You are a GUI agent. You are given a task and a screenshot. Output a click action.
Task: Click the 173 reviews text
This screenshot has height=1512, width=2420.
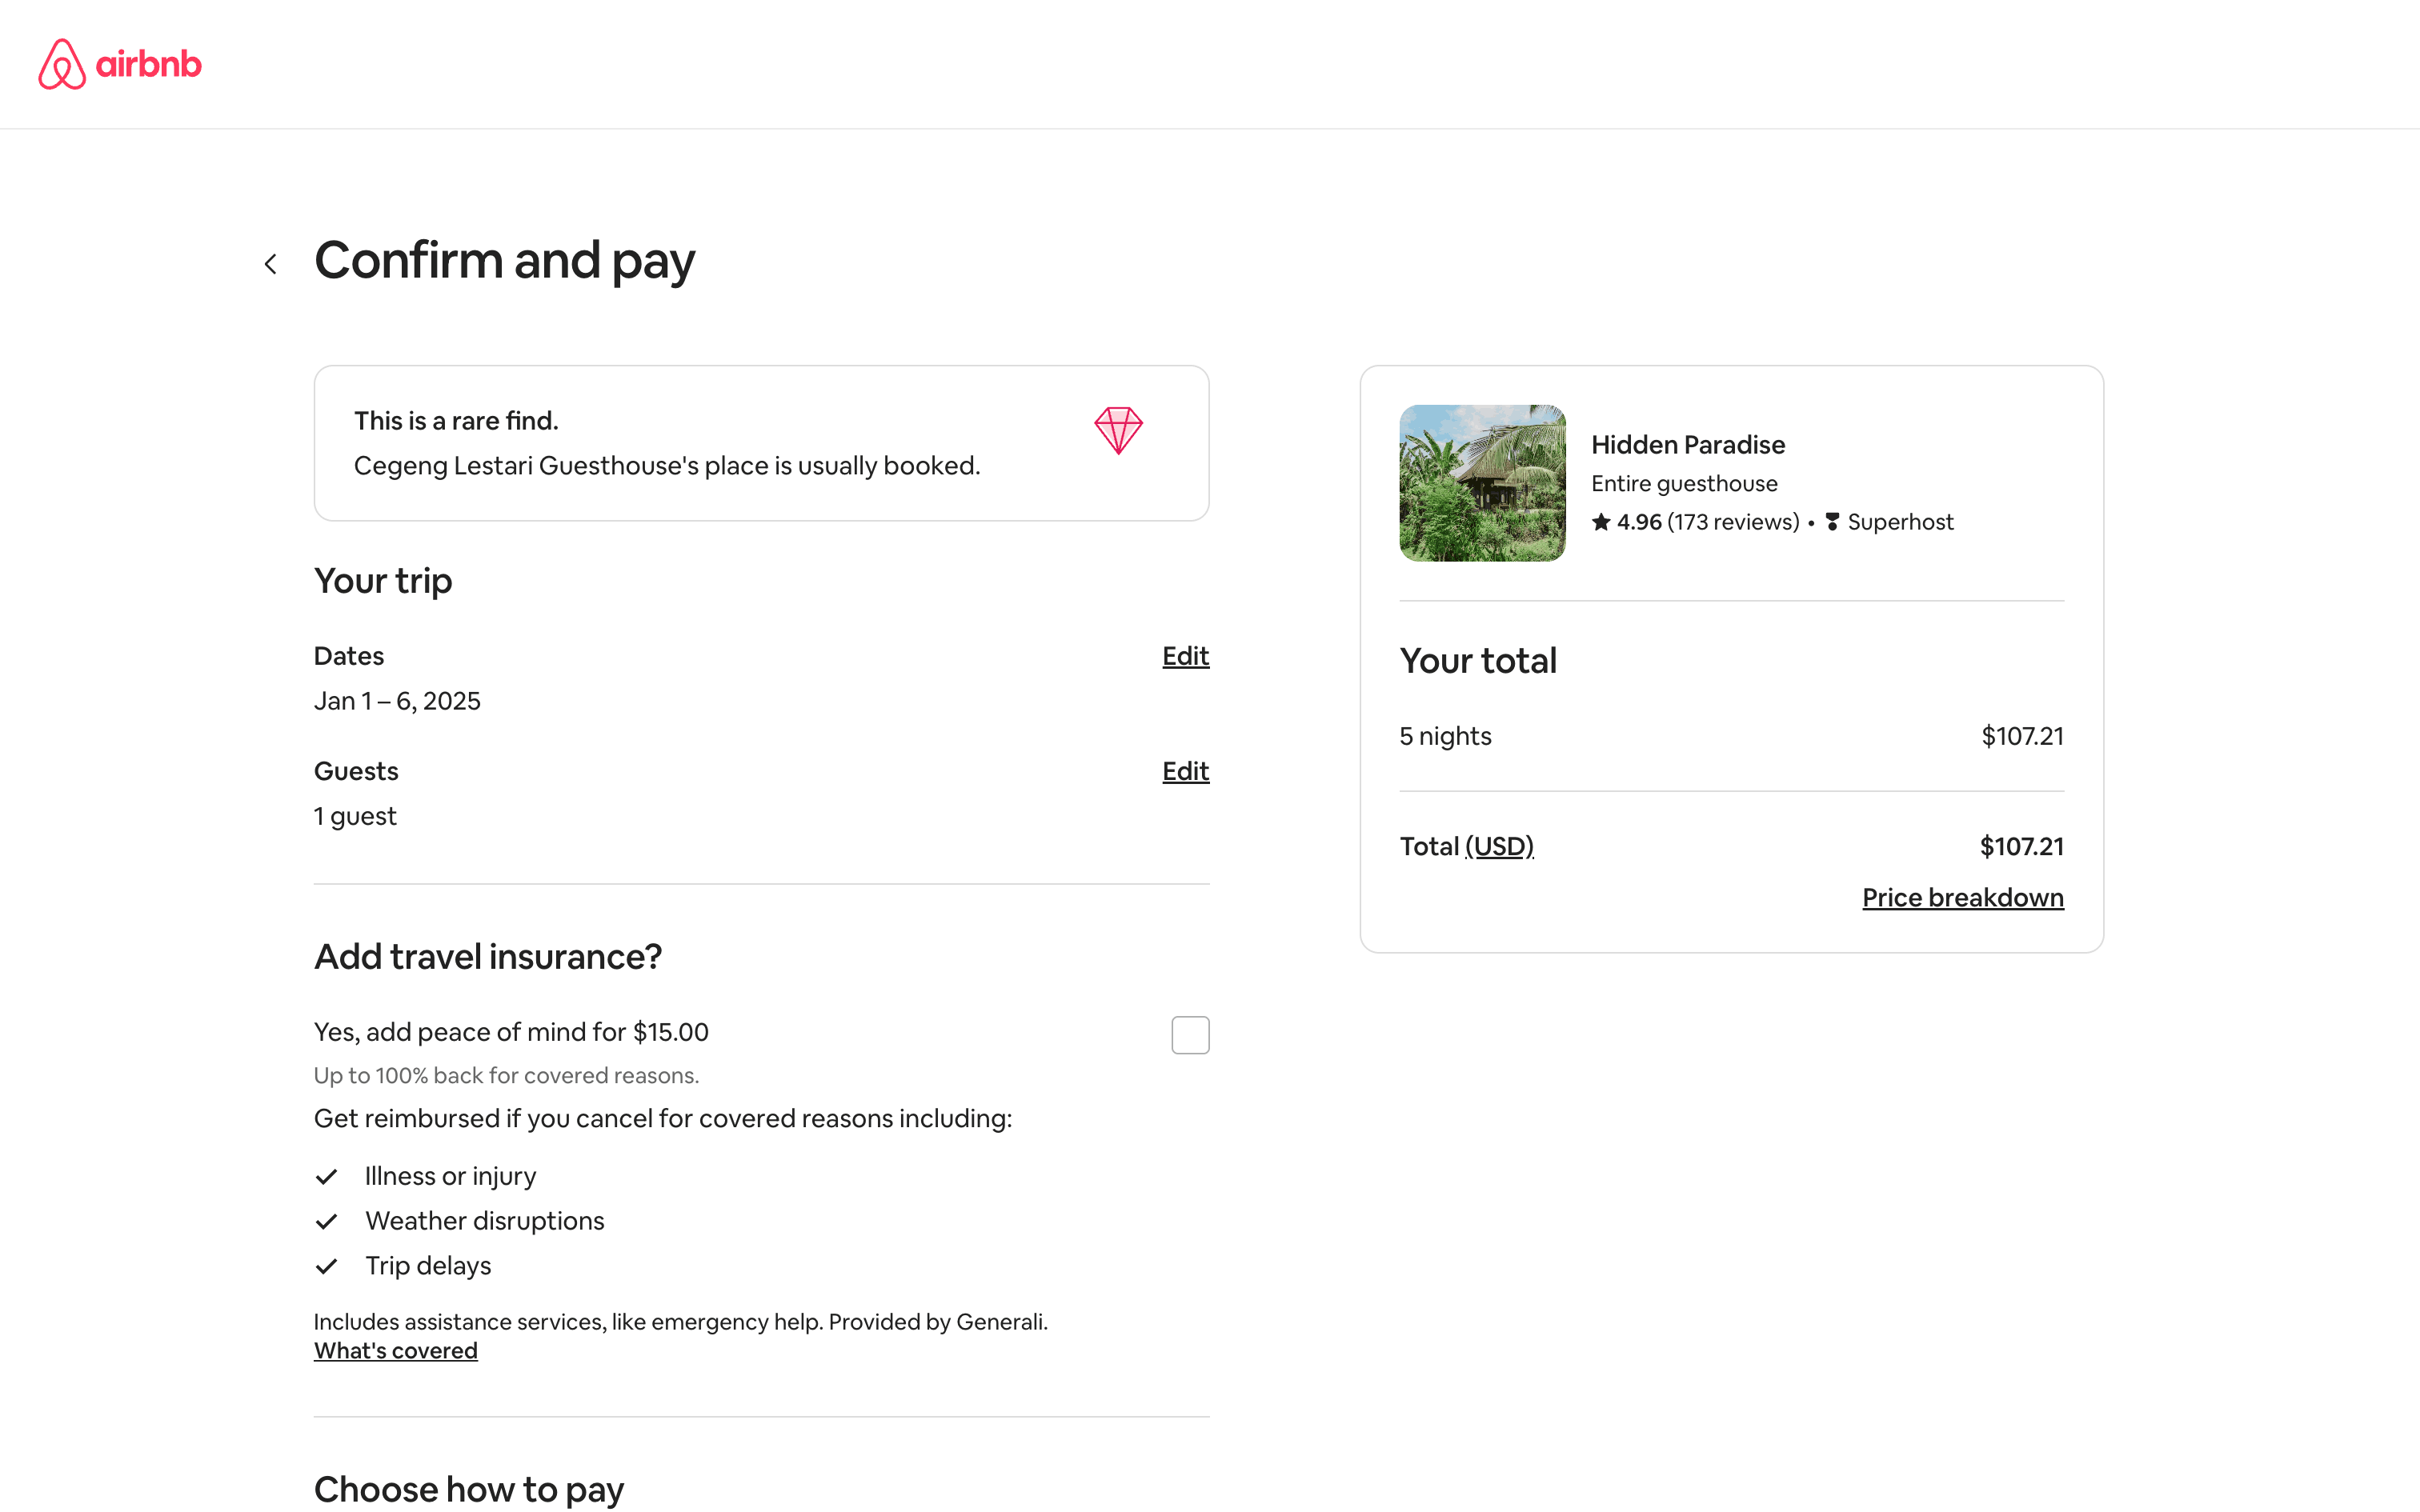1732,522
